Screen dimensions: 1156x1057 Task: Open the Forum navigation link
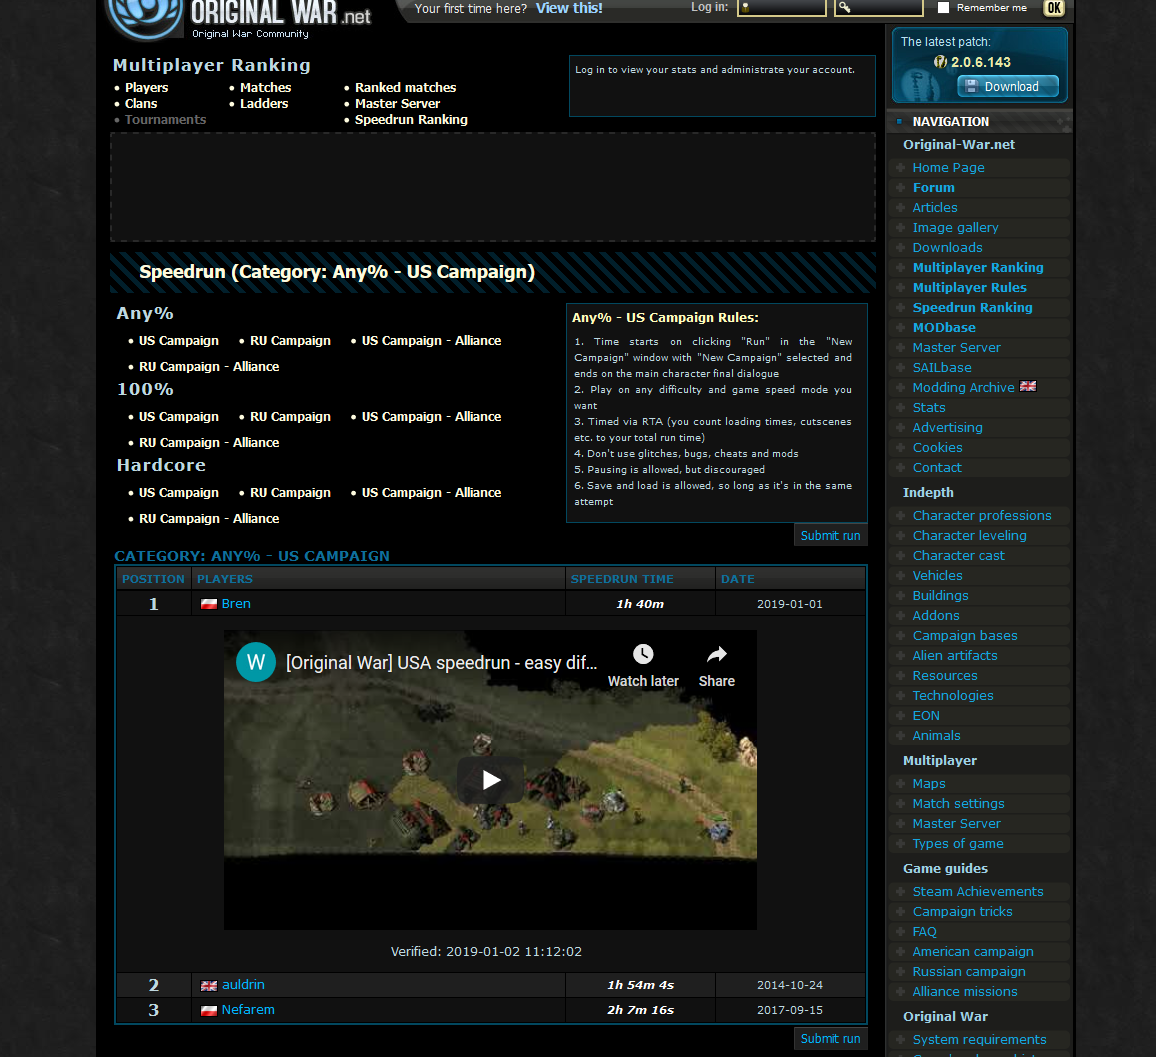coord(933,187)
